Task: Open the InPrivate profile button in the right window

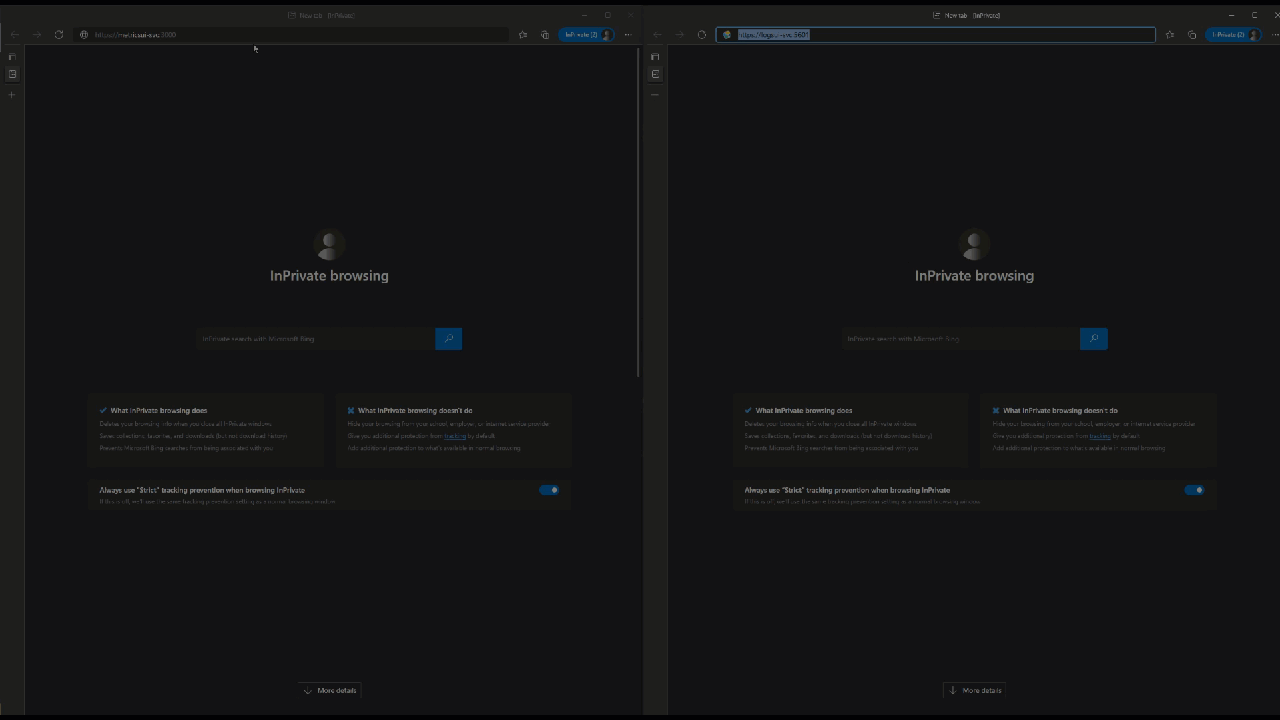Action: pos(1232,35)
